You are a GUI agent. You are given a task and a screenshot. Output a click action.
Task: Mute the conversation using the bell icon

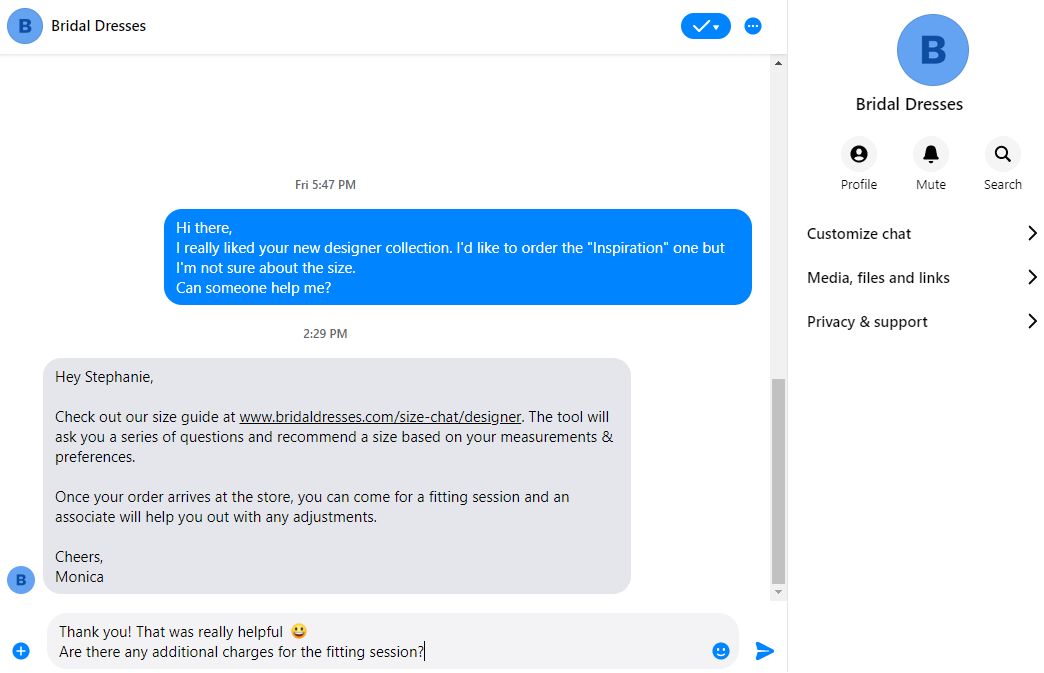tap(931, 154)
